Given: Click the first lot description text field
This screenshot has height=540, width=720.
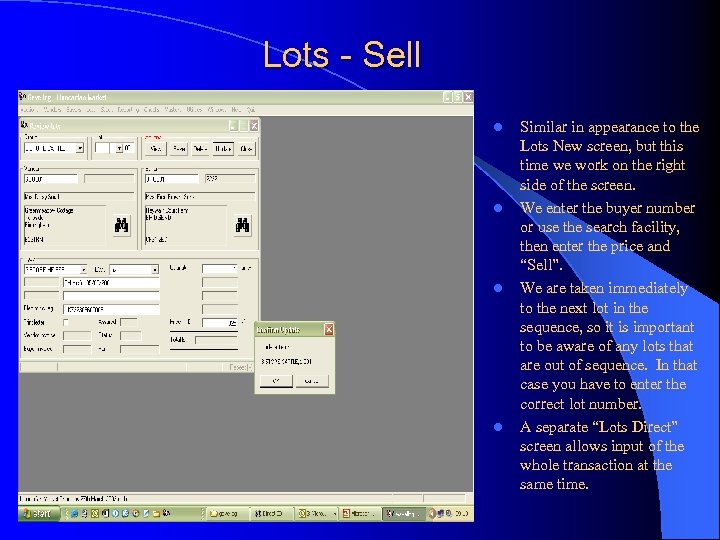Looking at the screenshot, I should (x=112, y=282).
